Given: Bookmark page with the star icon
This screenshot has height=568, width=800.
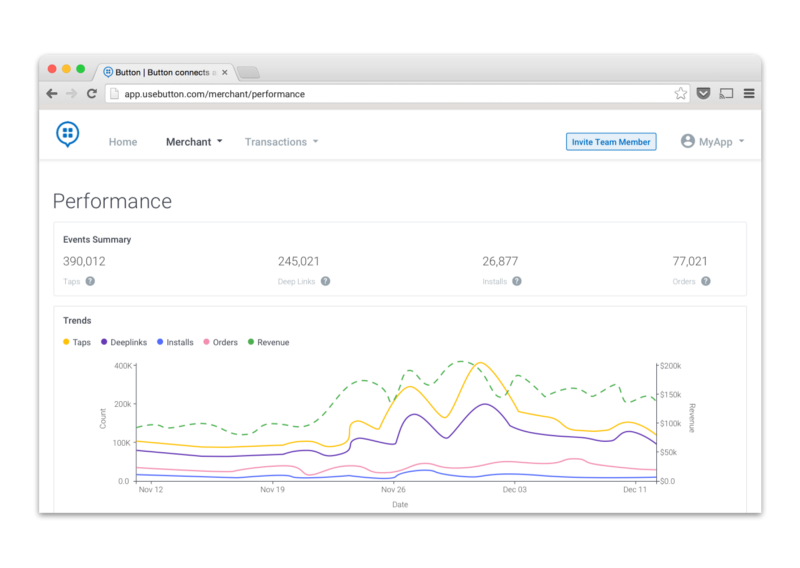Looking at the screenshot, I should (x=680, y=94).
